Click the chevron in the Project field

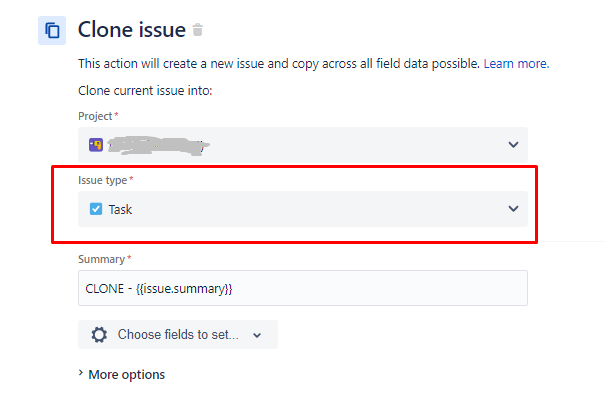coord(513,145)
